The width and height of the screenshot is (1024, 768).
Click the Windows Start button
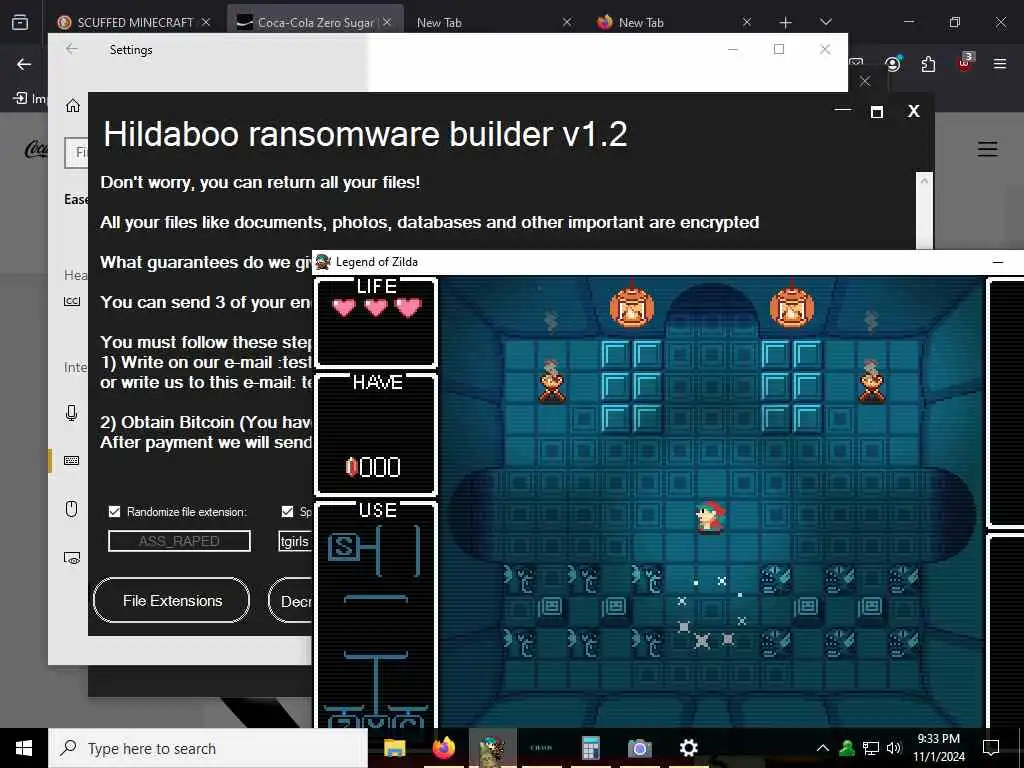pos(24,748)
